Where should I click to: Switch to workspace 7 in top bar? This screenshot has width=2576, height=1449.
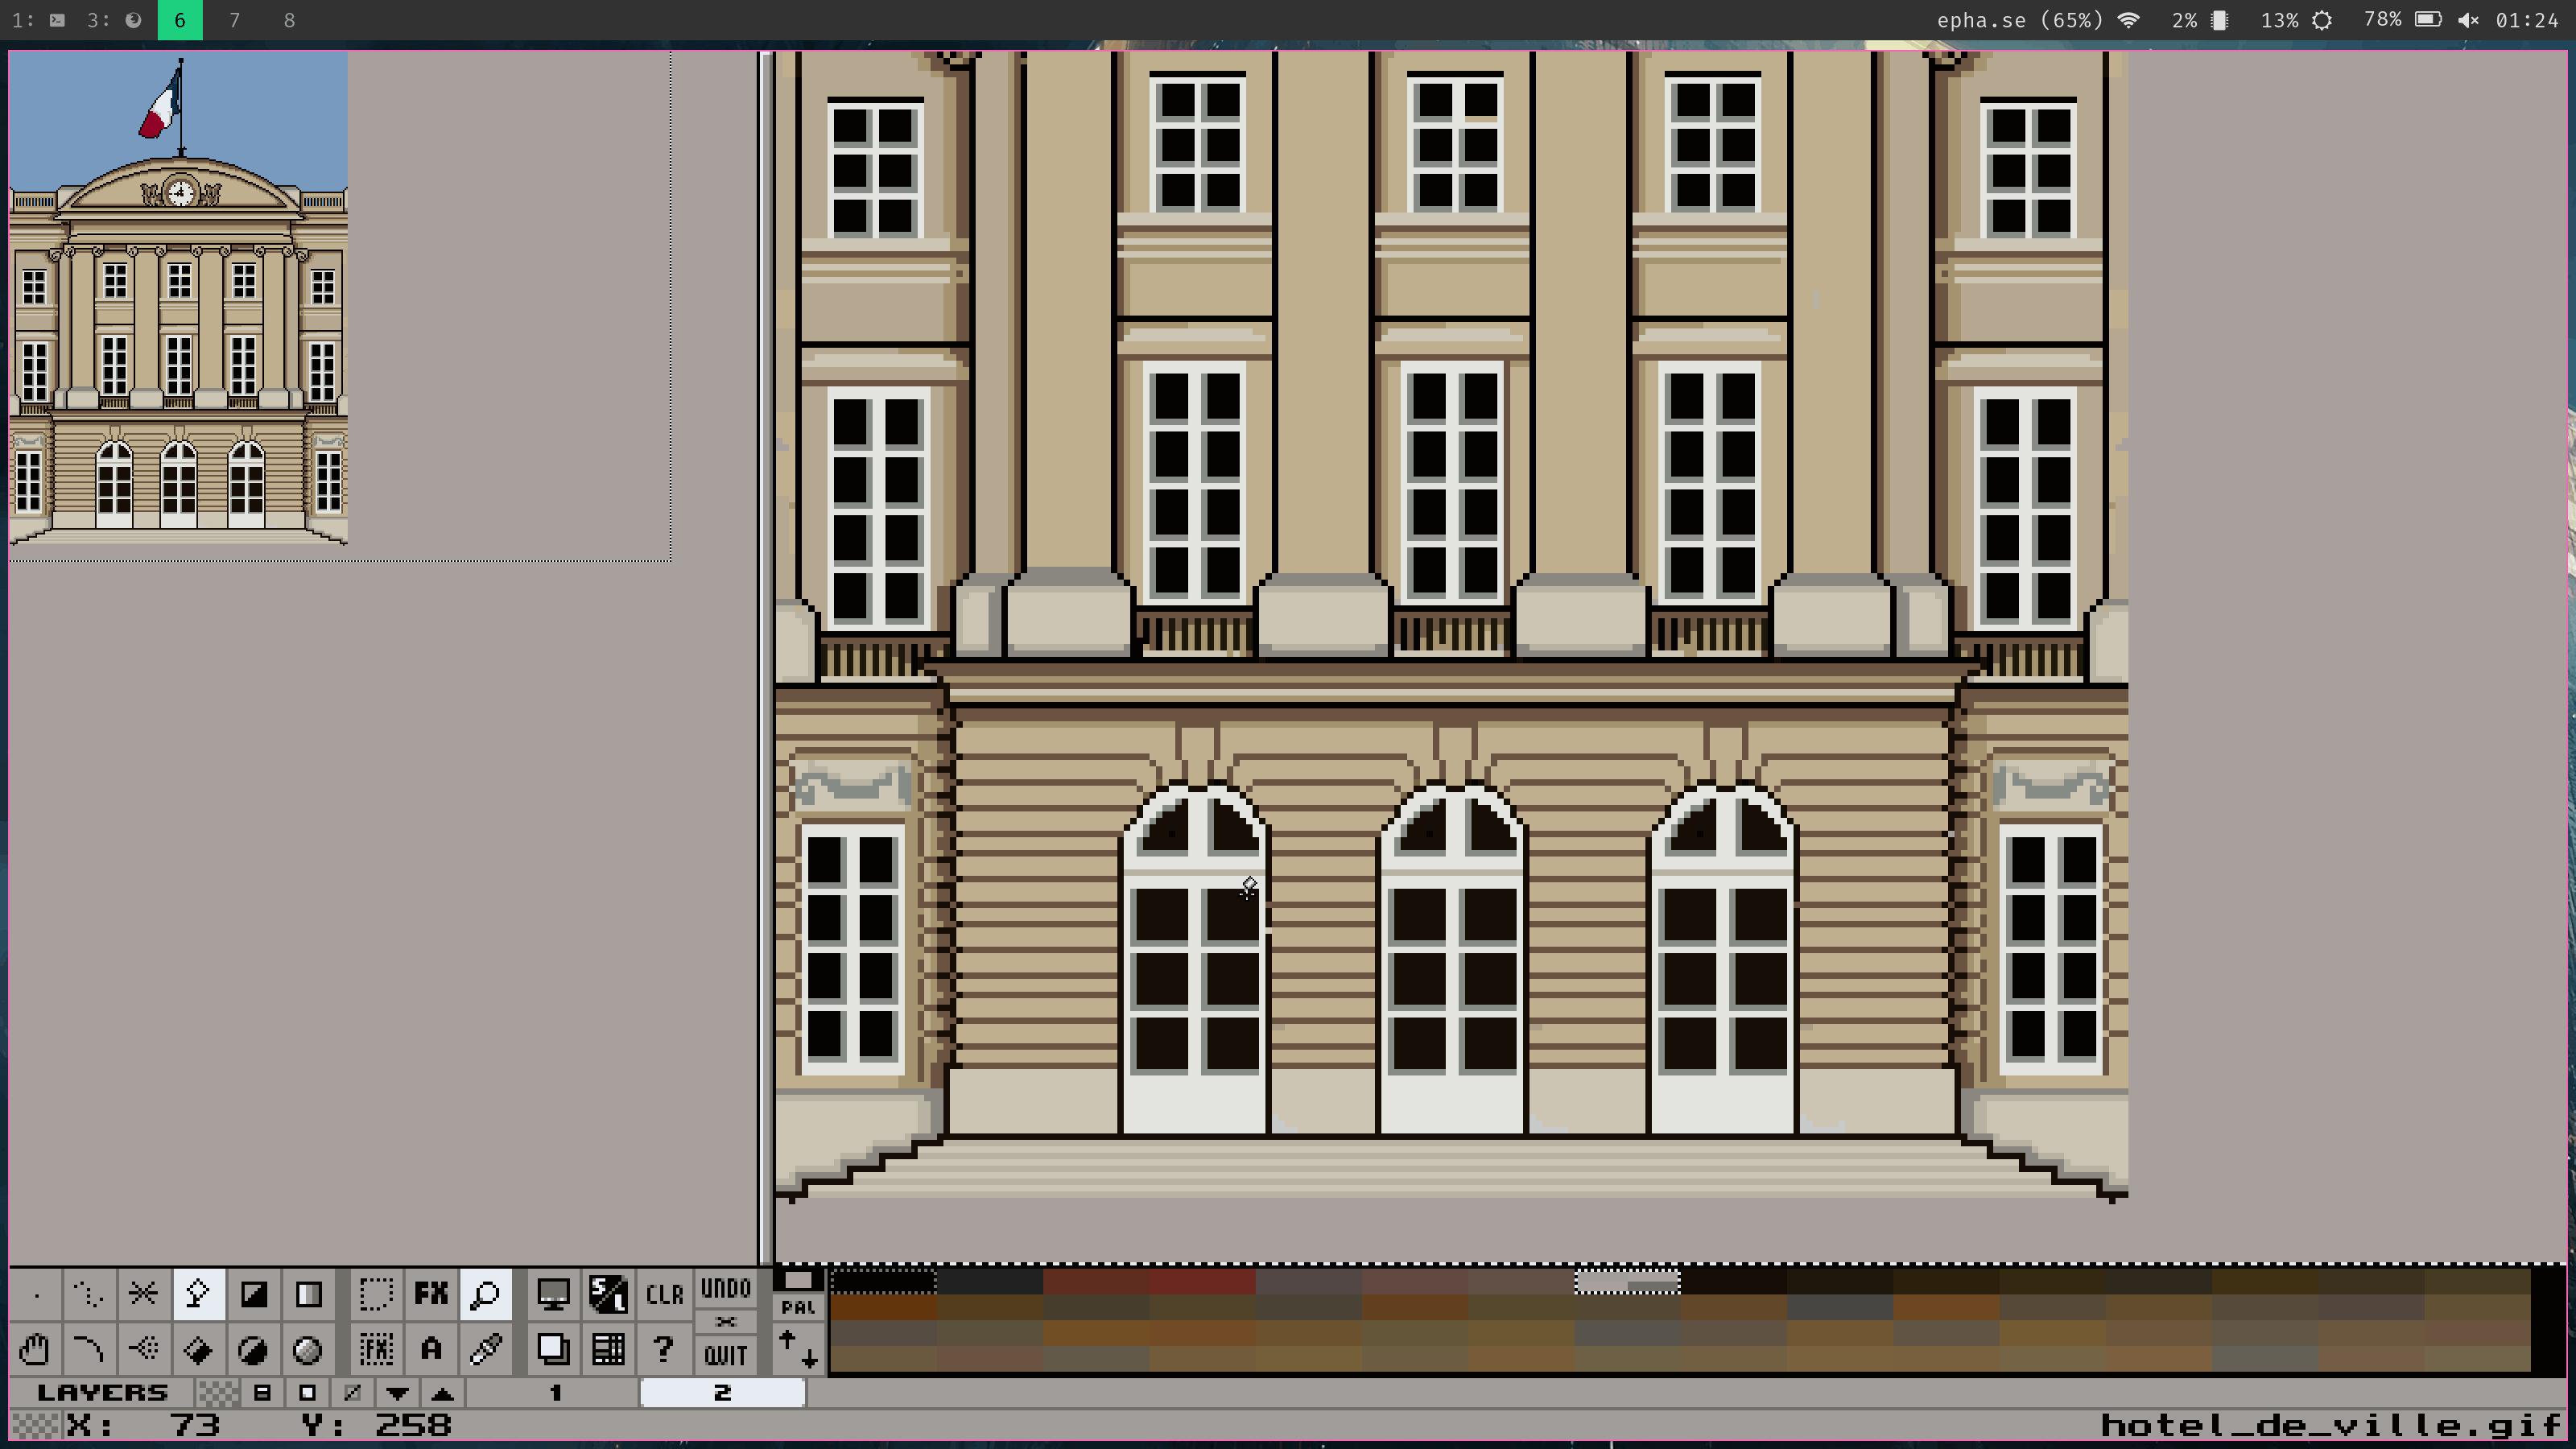point(234,20)
